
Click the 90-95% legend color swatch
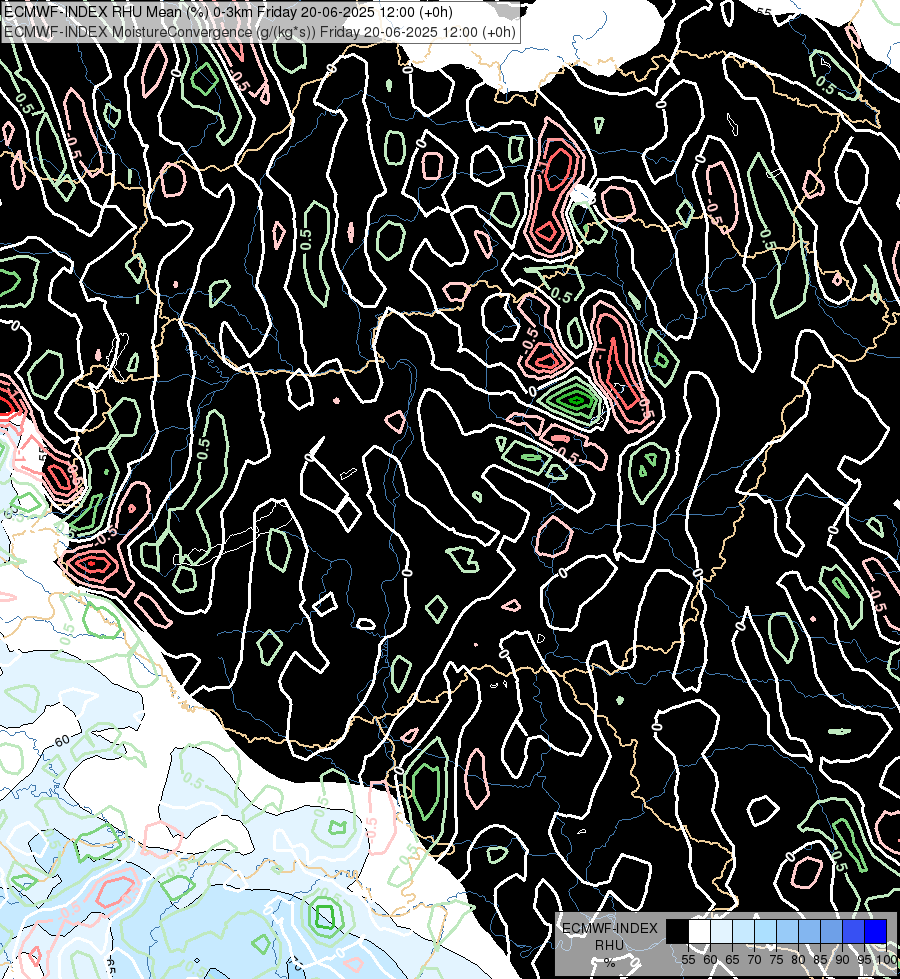click(853, 931)
